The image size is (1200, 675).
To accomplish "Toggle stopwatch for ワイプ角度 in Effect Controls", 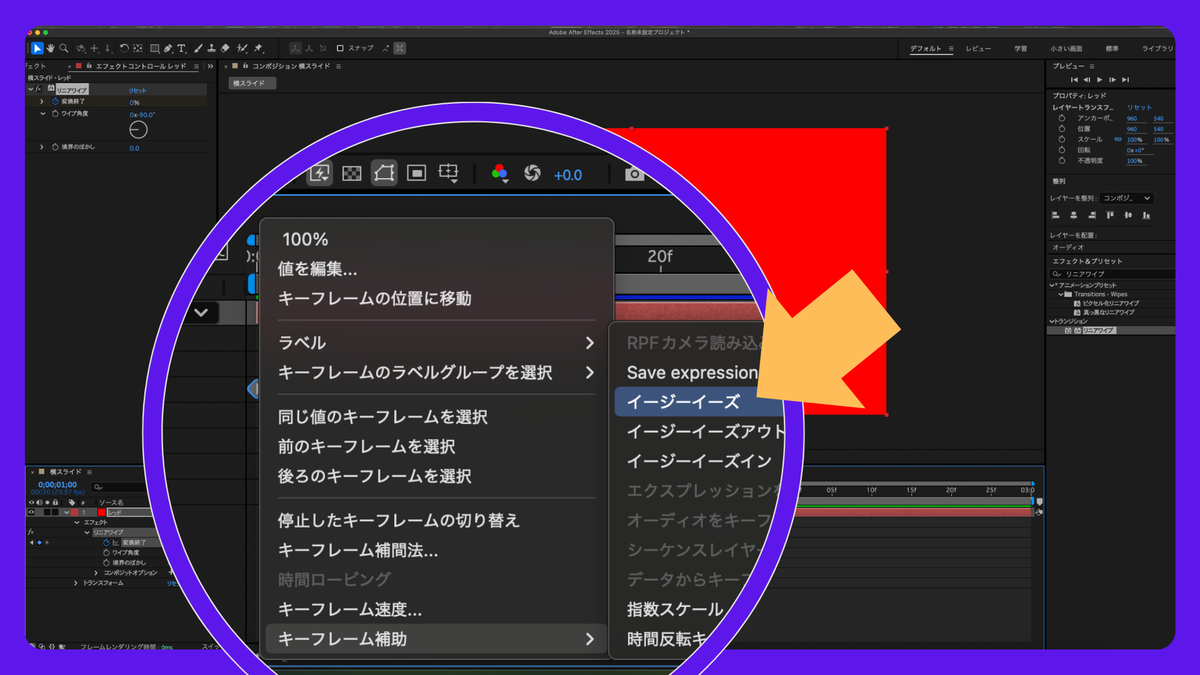I will coord(55,114).
